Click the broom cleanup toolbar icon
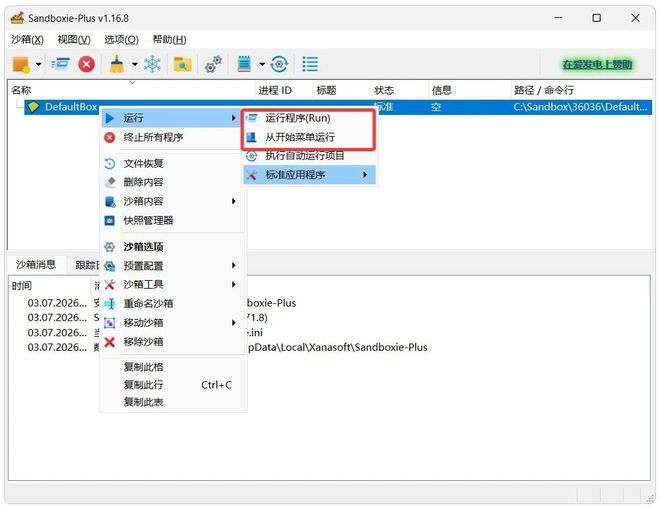The image size is (660, 508). [x=117, y=64]
